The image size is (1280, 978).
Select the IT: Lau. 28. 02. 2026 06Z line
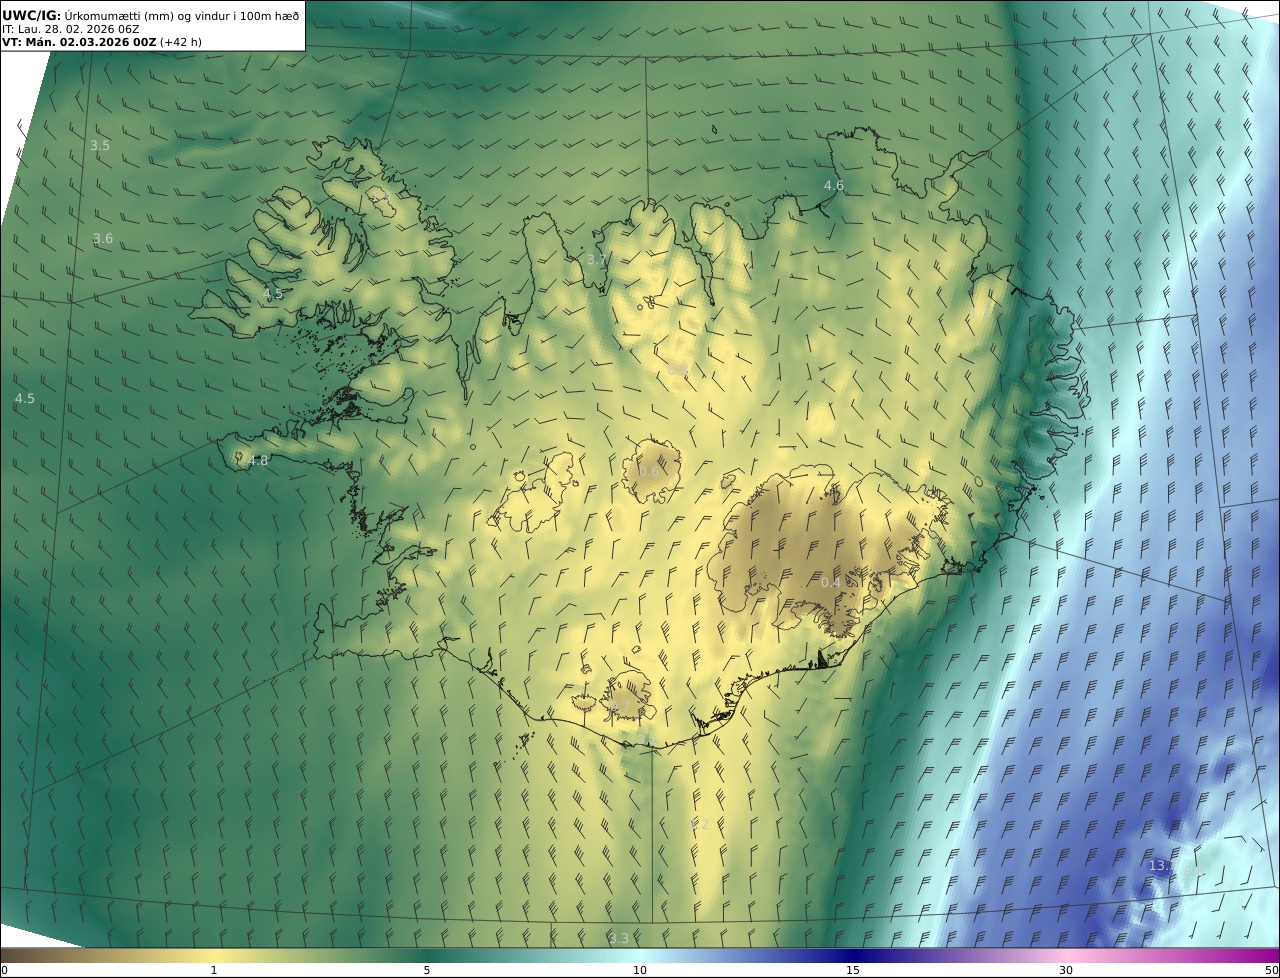click(71, 29)
